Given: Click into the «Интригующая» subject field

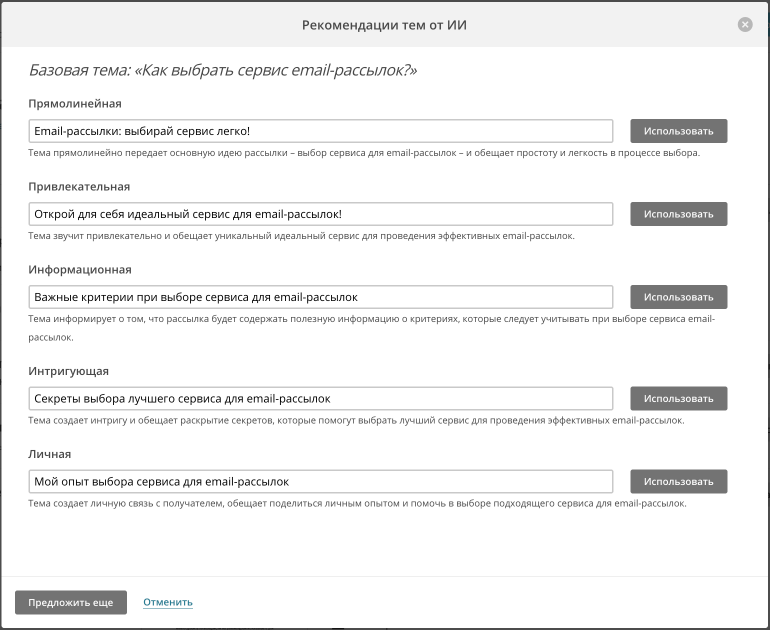Looking at the screenshot, I should (321, 398).
